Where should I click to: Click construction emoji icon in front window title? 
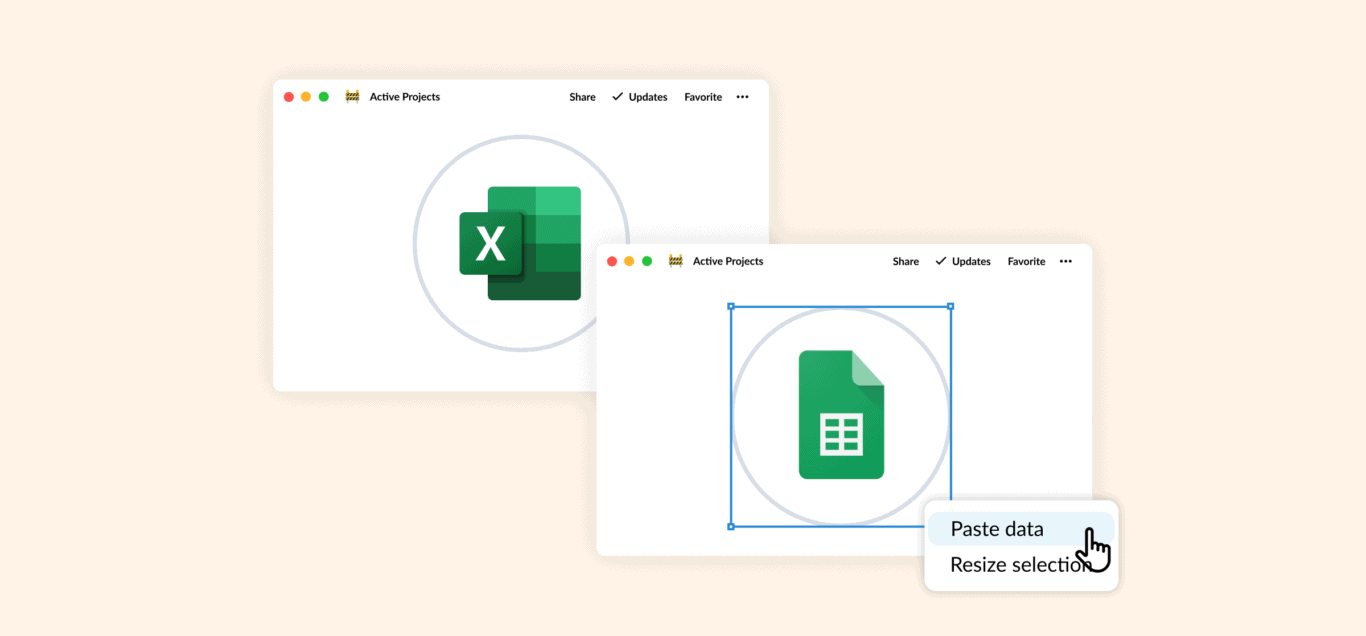[x=675, y=261]
